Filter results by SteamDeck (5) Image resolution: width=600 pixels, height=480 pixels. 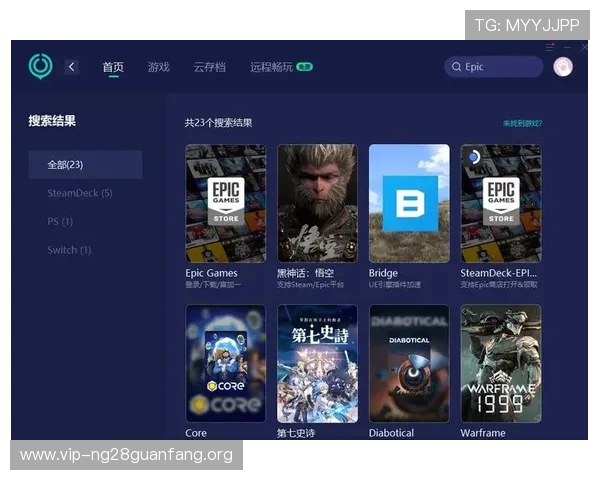(80, 193)
